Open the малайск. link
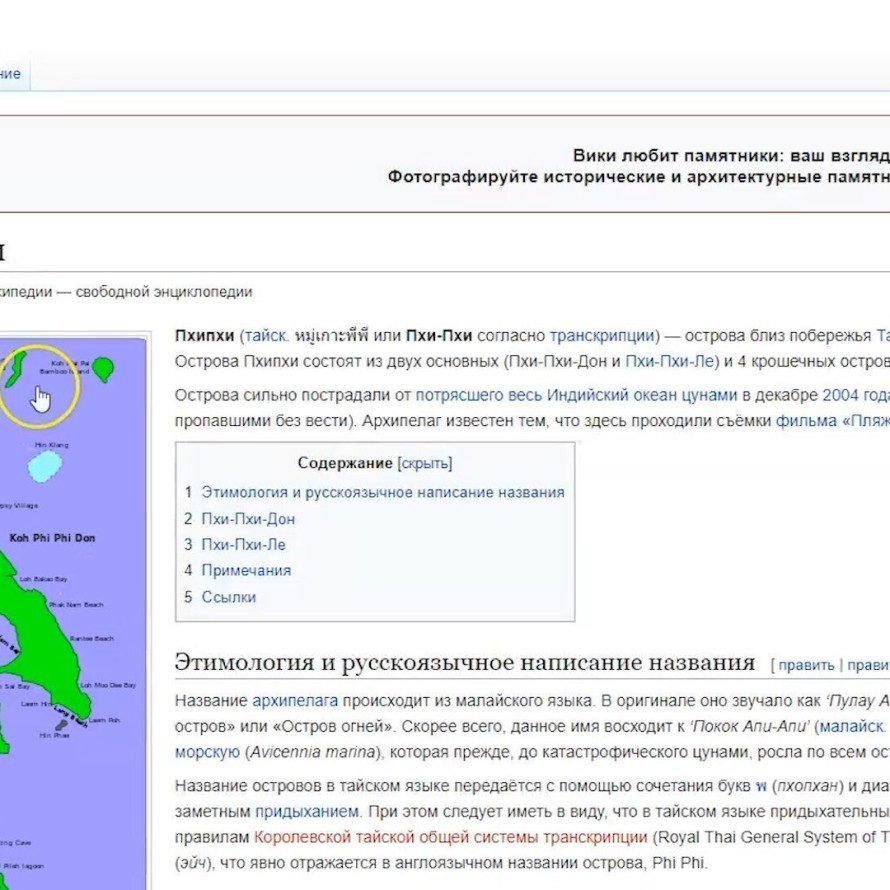890x890 pixels. point(852,727)
